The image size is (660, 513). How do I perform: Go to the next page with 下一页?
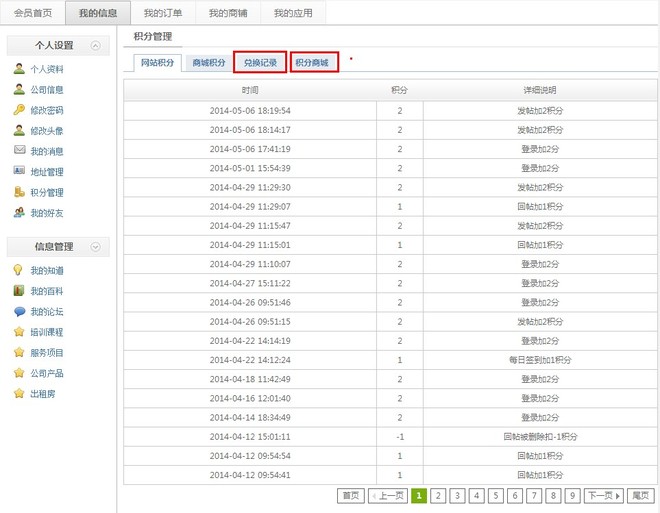pos(603,496)
